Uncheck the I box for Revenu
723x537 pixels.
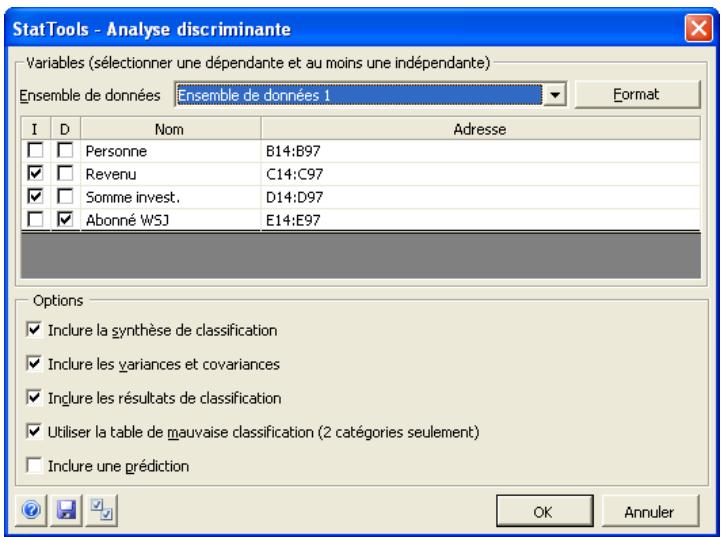pyautogui.click(x=36, y=173)
